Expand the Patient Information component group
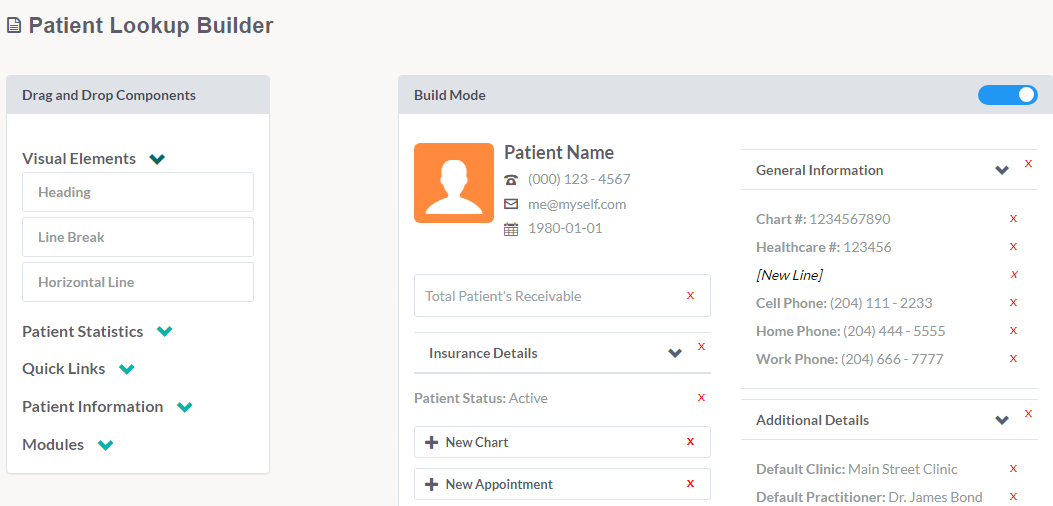 click(185, 407)
